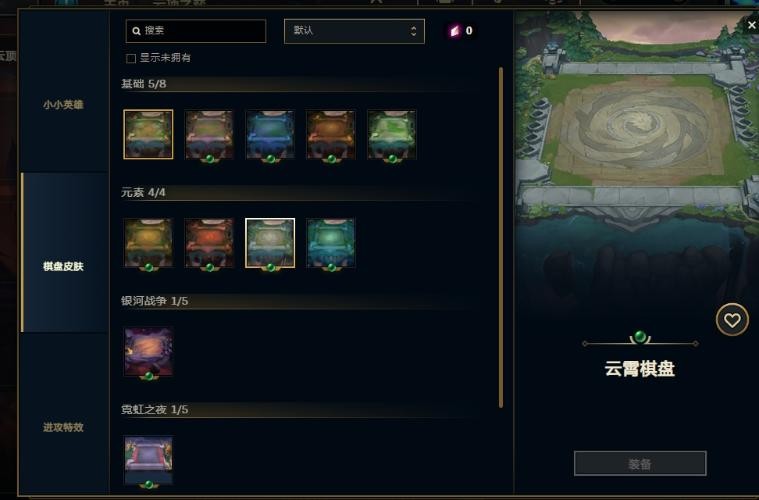This screenshot has height=500, width=759.
Task: Click the pink star shard currency icon
Action: click(455, 31)
